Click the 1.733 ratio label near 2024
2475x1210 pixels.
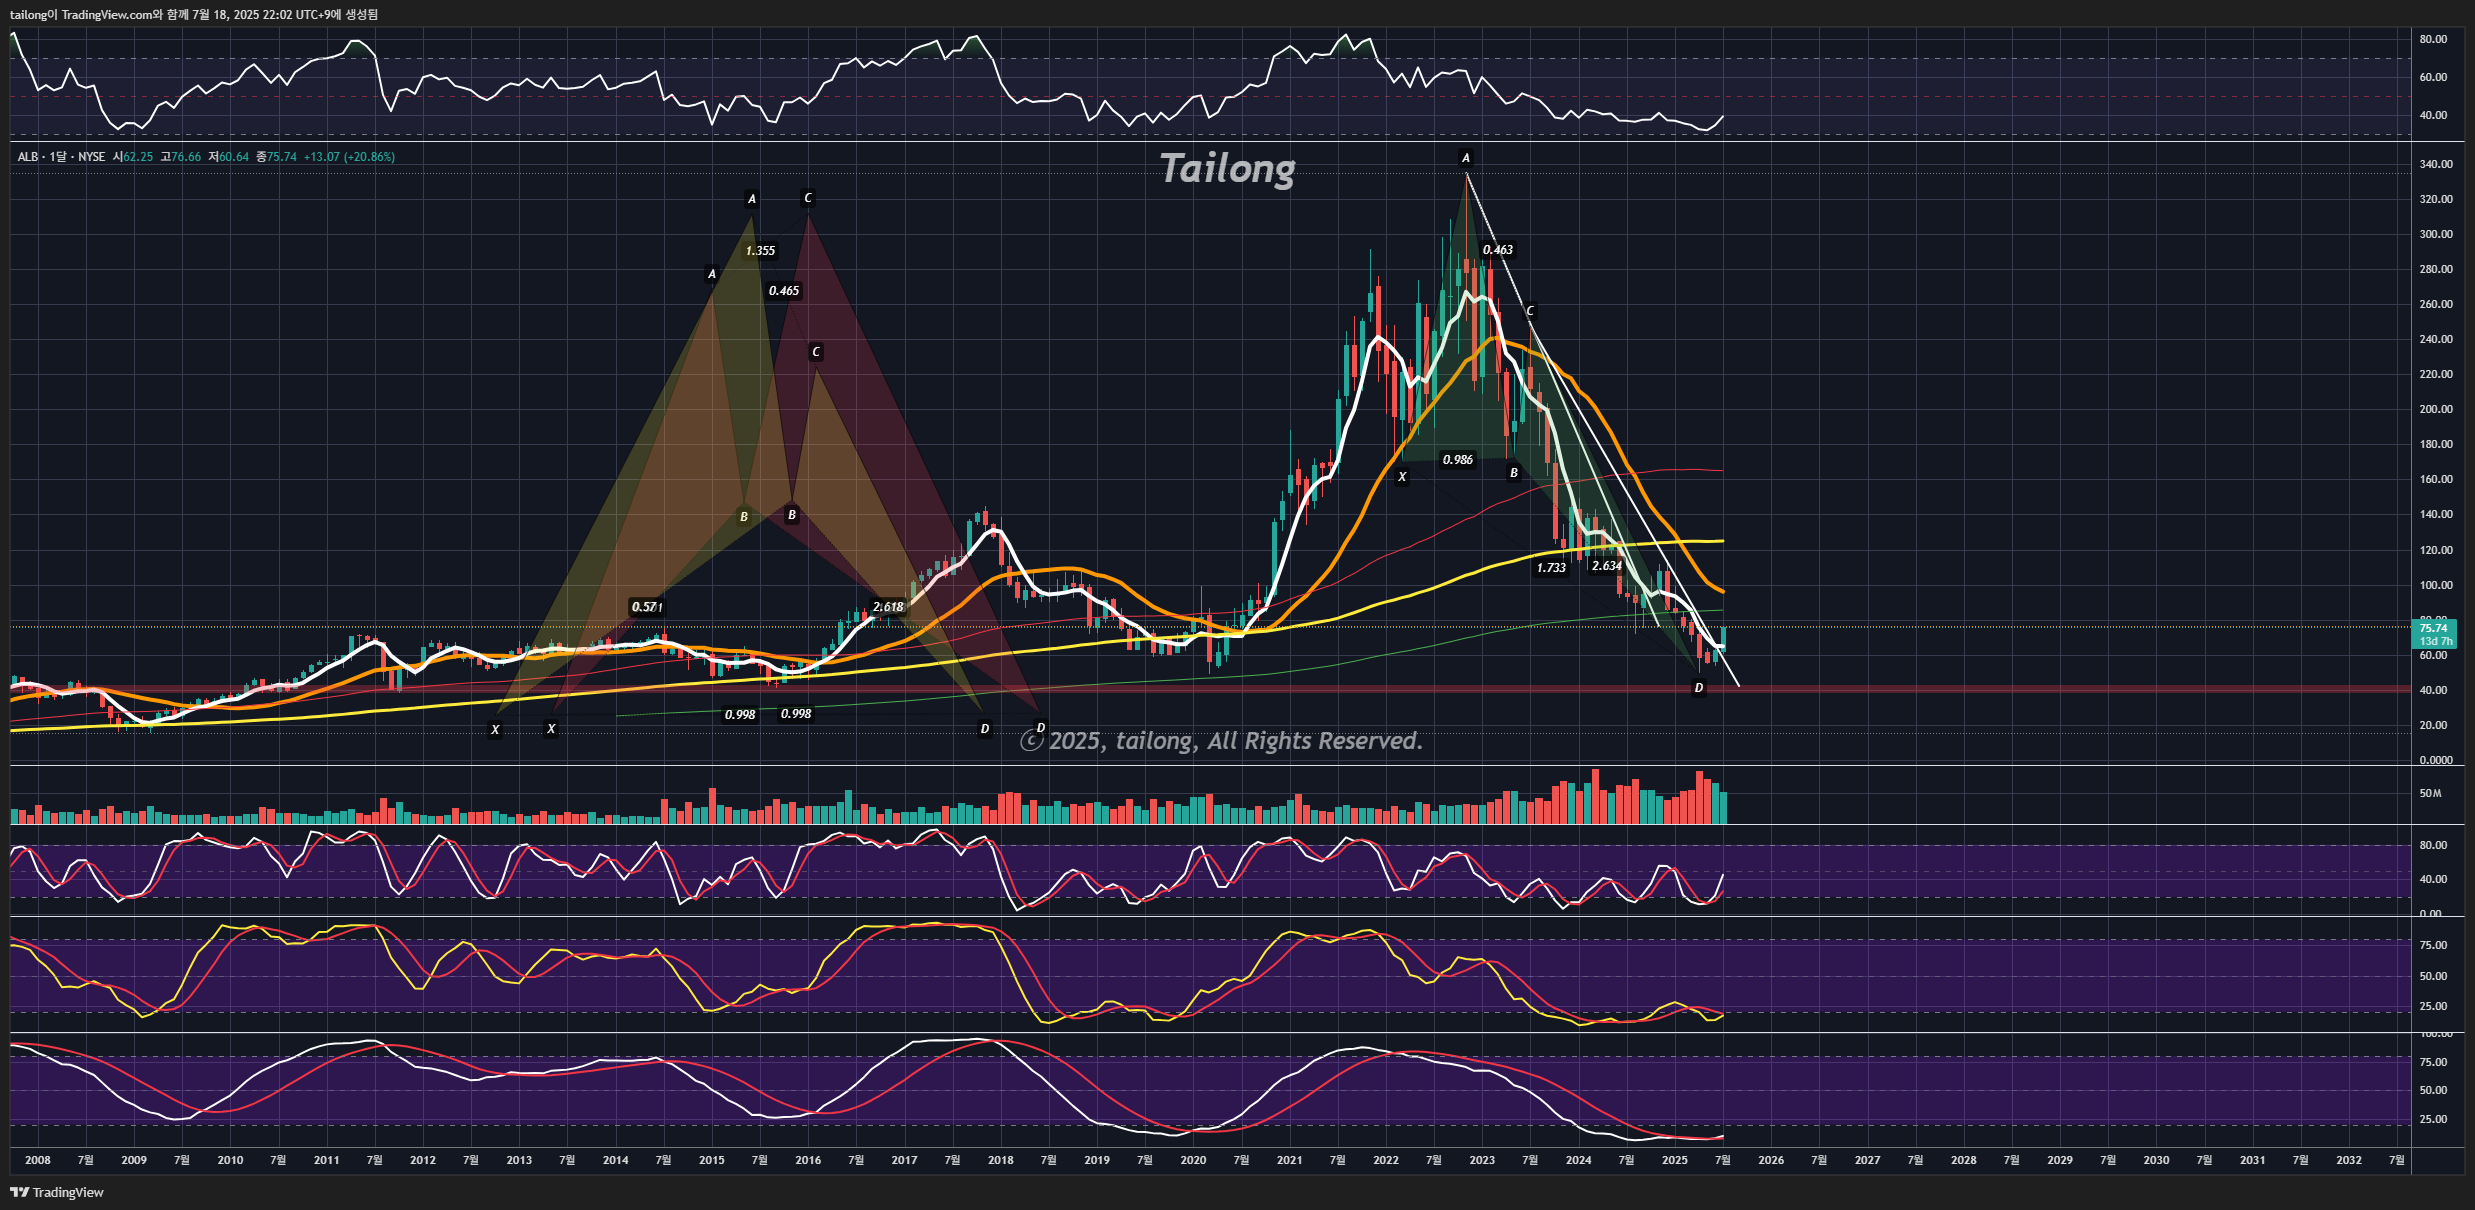[x=1551, y=568]
